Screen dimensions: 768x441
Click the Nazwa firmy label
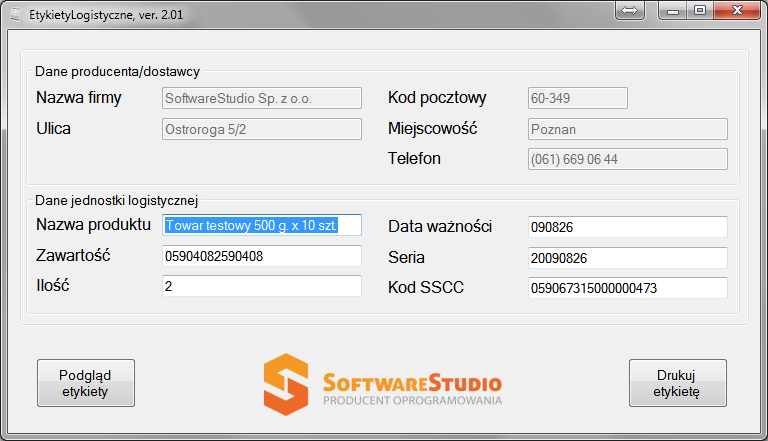(x=79, y=98)
